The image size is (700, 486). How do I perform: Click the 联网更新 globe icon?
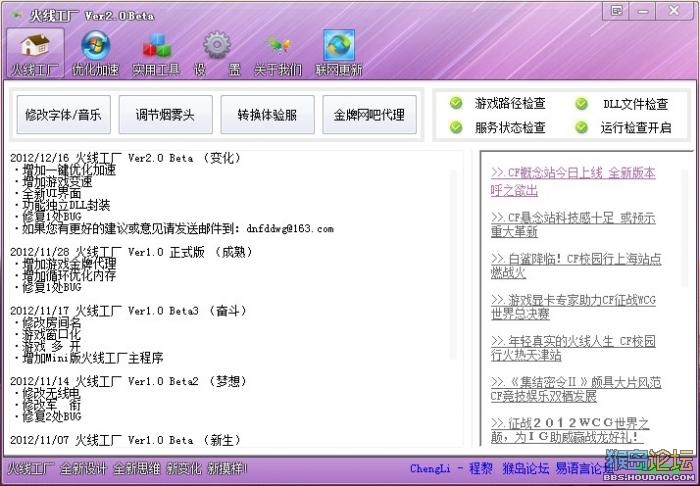tap(339, 45)
